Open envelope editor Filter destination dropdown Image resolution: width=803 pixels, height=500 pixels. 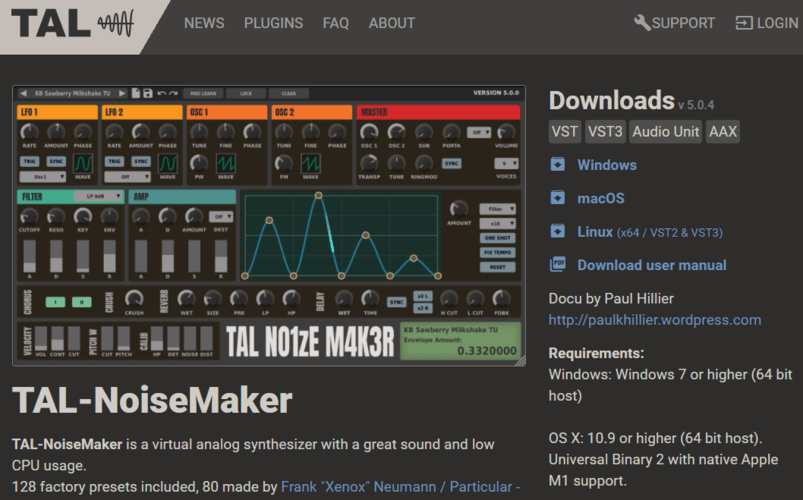497,209
